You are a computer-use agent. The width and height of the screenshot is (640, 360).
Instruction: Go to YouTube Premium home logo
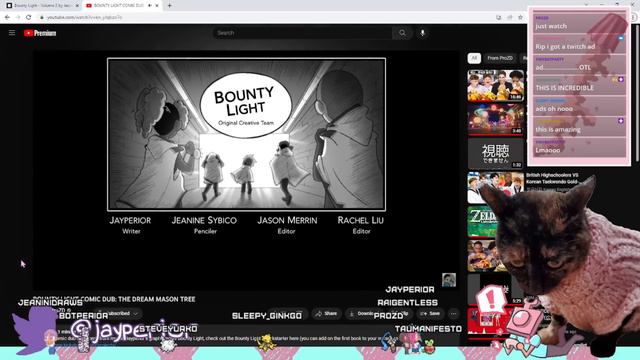point(40,33)
